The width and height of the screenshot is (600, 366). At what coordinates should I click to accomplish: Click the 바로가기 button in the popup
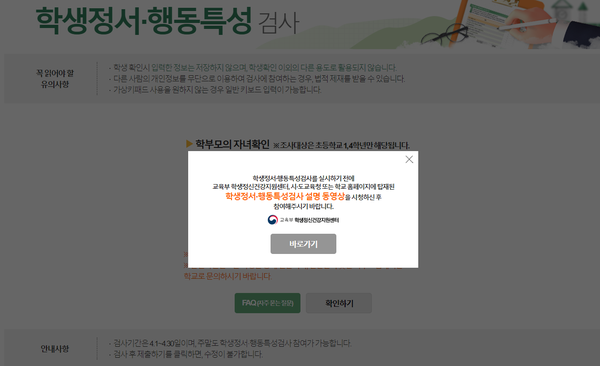(x=303, y=244)
